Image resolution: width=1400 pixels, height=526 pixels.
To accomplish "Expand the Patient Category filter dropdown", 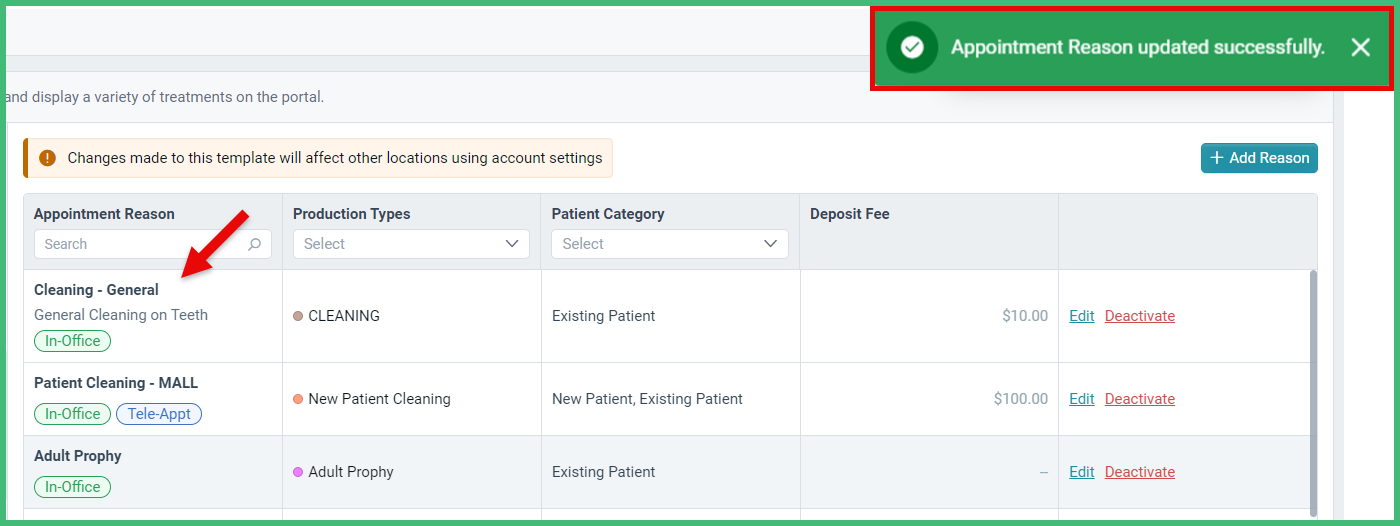I will click(x=670, y=244).
